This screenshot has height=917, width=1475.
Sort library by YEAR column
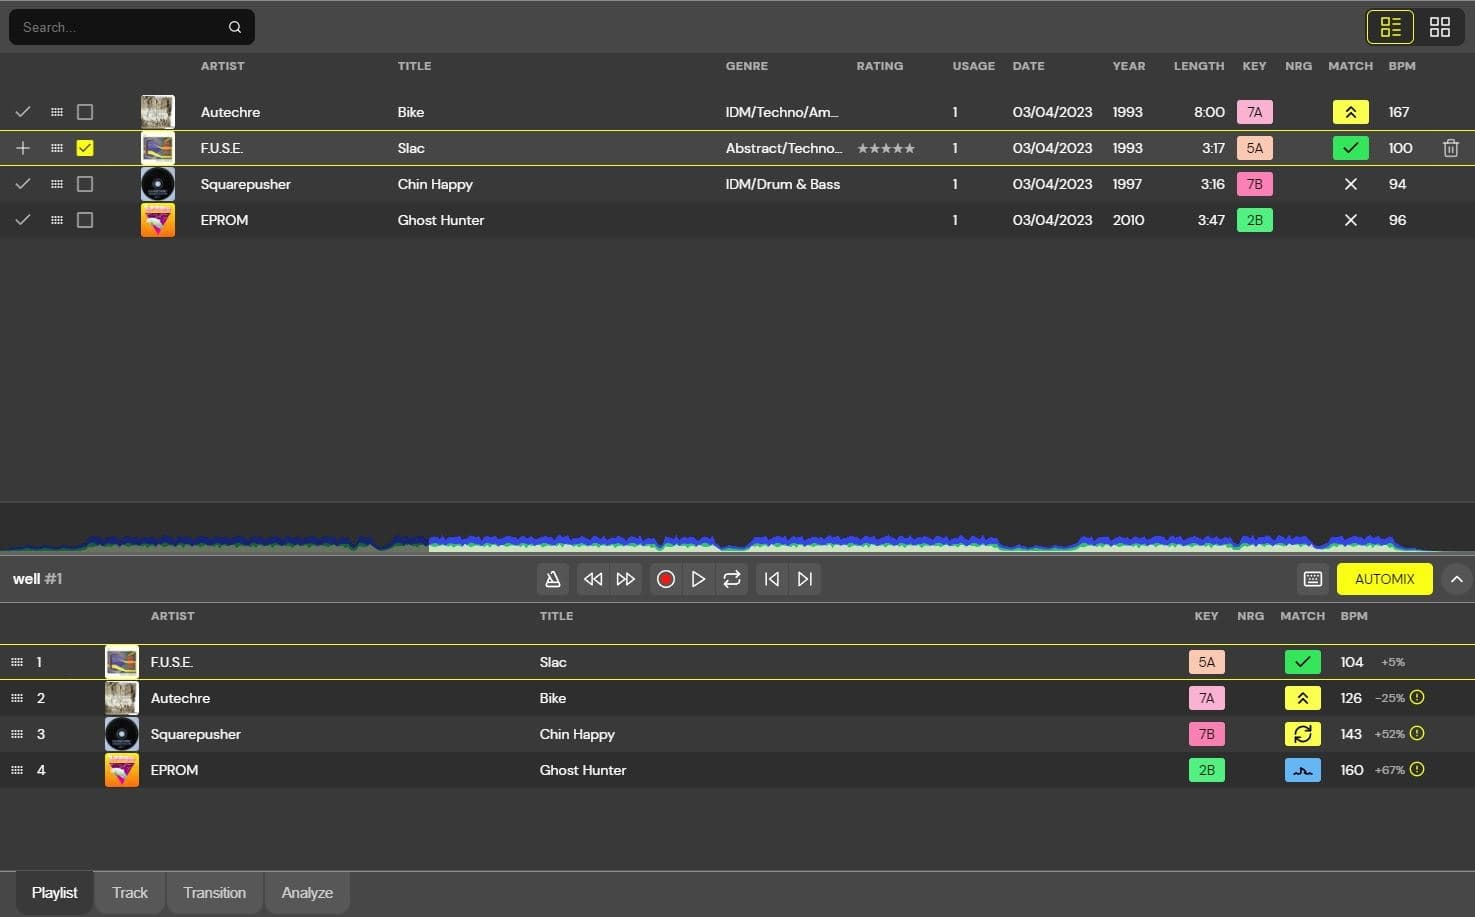(1129, 66)
